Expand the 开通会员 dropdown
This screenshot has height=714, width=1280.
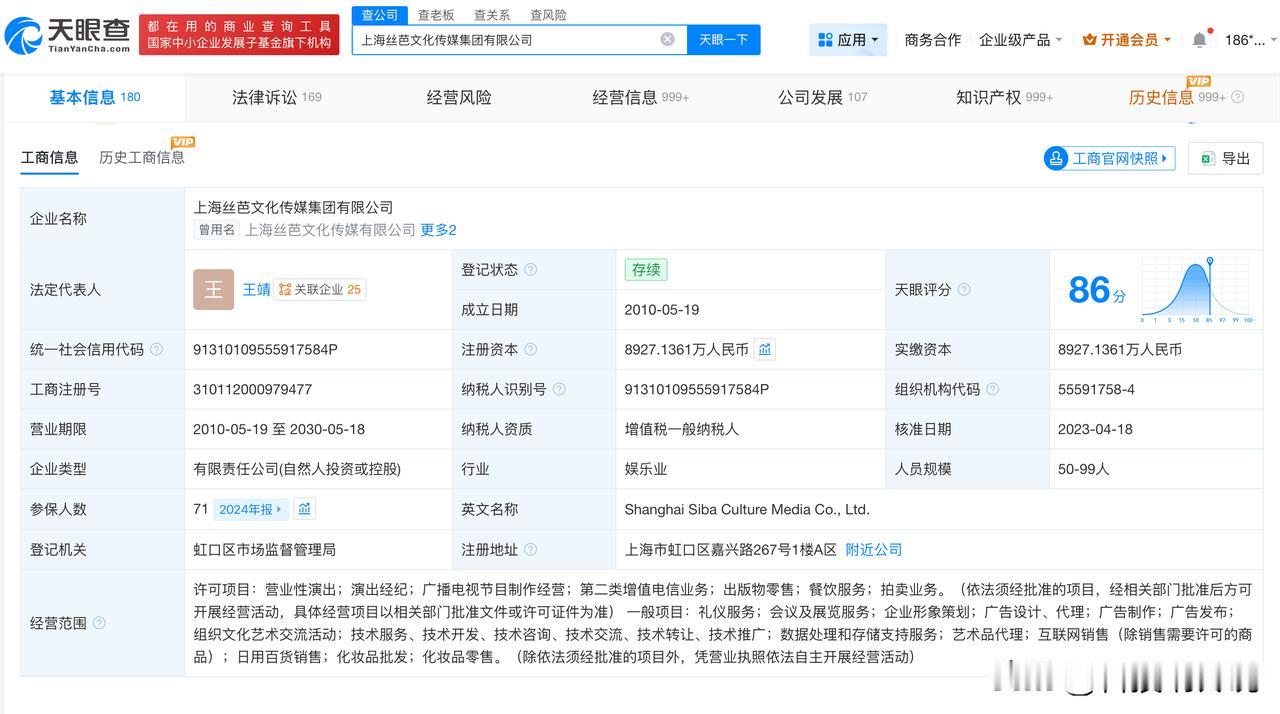[x=1127, y=40]
